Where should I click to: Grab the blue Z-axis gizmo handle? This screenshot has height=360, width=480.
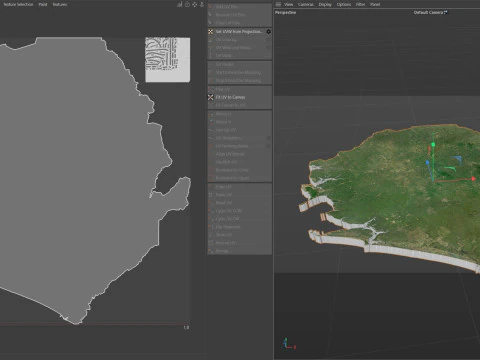tap(427, 163)
